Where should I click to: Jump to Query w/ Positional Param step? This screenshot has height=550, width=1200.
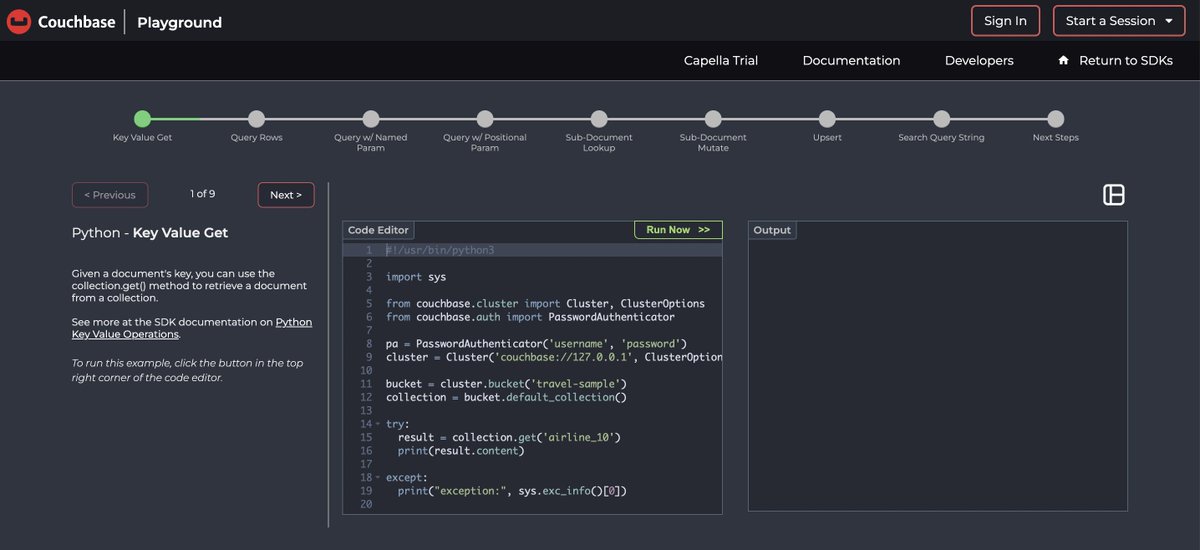pyautogui.click(x=485, y=119)
